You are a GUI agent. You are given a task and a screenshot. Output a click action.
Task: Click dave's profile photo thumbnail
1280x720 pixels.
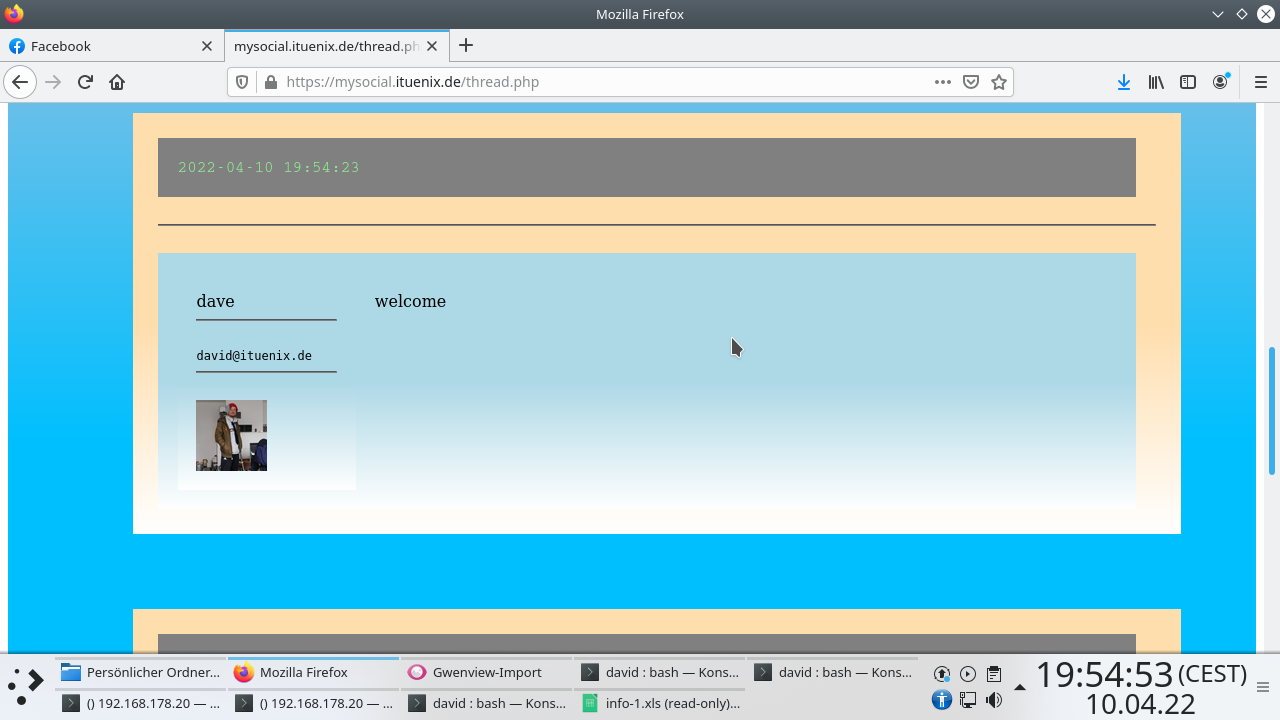click(231, 435)
